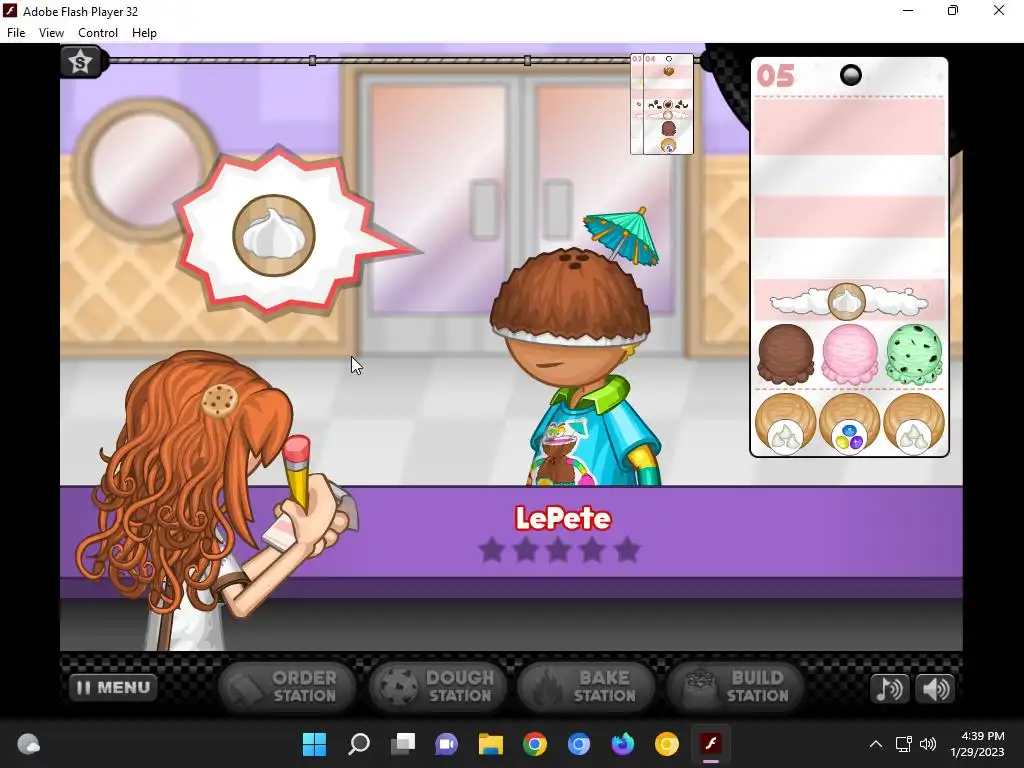
Task: Click the pin at the top of ticket 05
Action: tap(850, 76)
